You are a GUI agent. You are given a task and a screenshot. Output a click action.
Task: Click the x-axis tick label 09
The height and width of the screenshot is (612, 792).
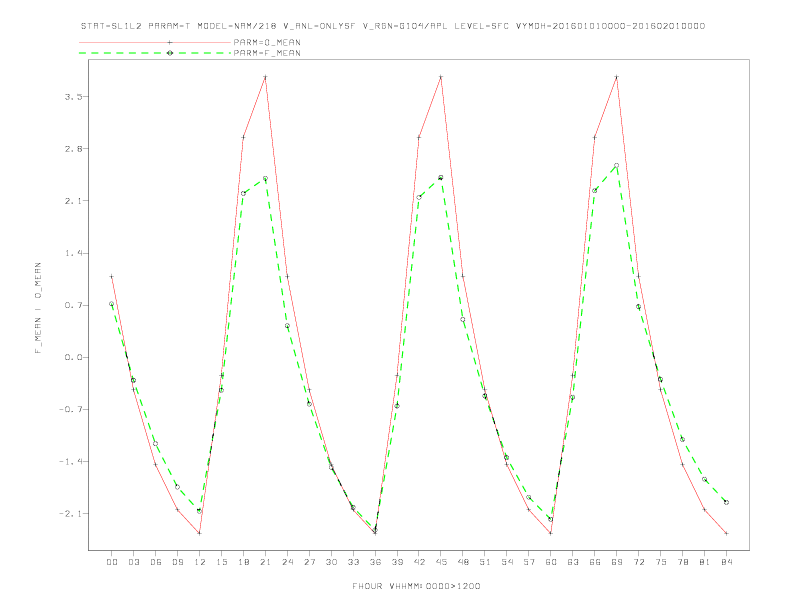(x=177, y=562)
